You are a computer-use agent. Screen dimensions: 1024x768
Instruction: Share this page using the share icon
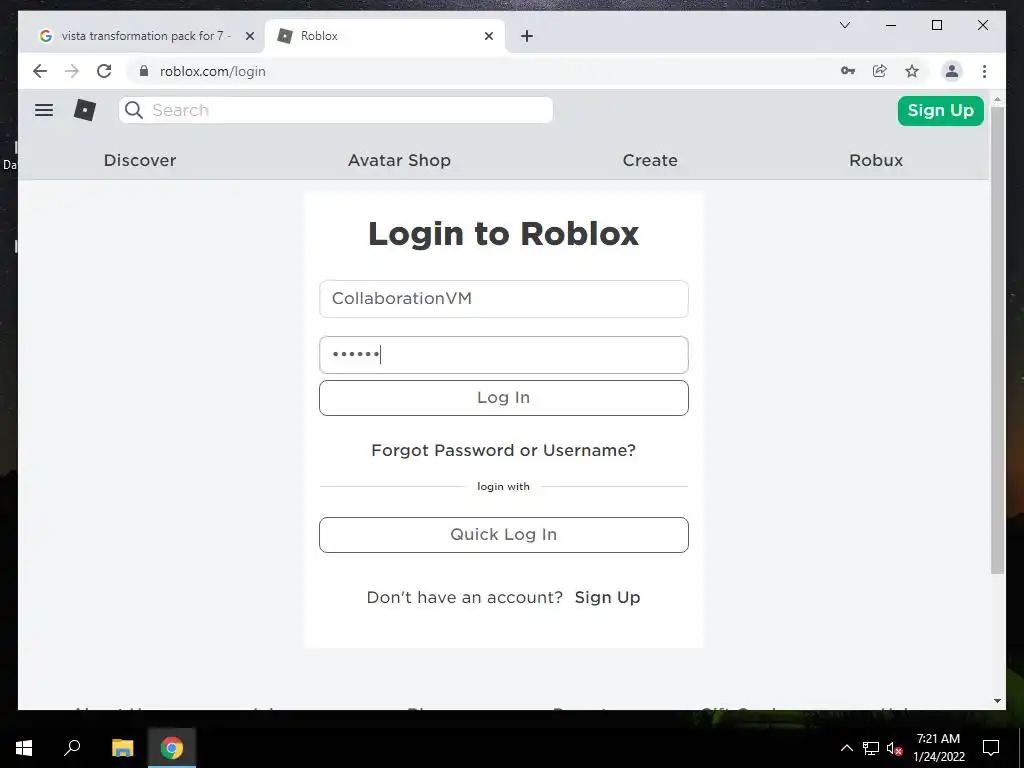[x=880, y=71]
